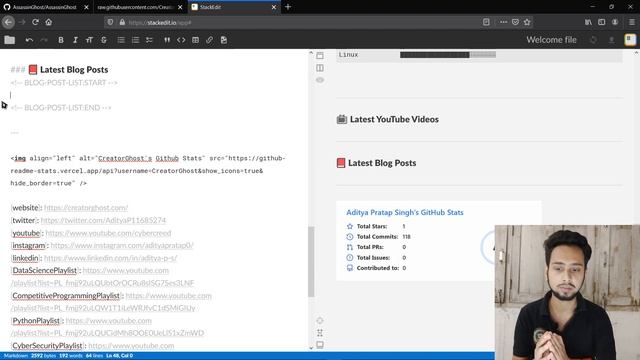Open Firefox account icon
640x360 pixels.
pos(615,22)
